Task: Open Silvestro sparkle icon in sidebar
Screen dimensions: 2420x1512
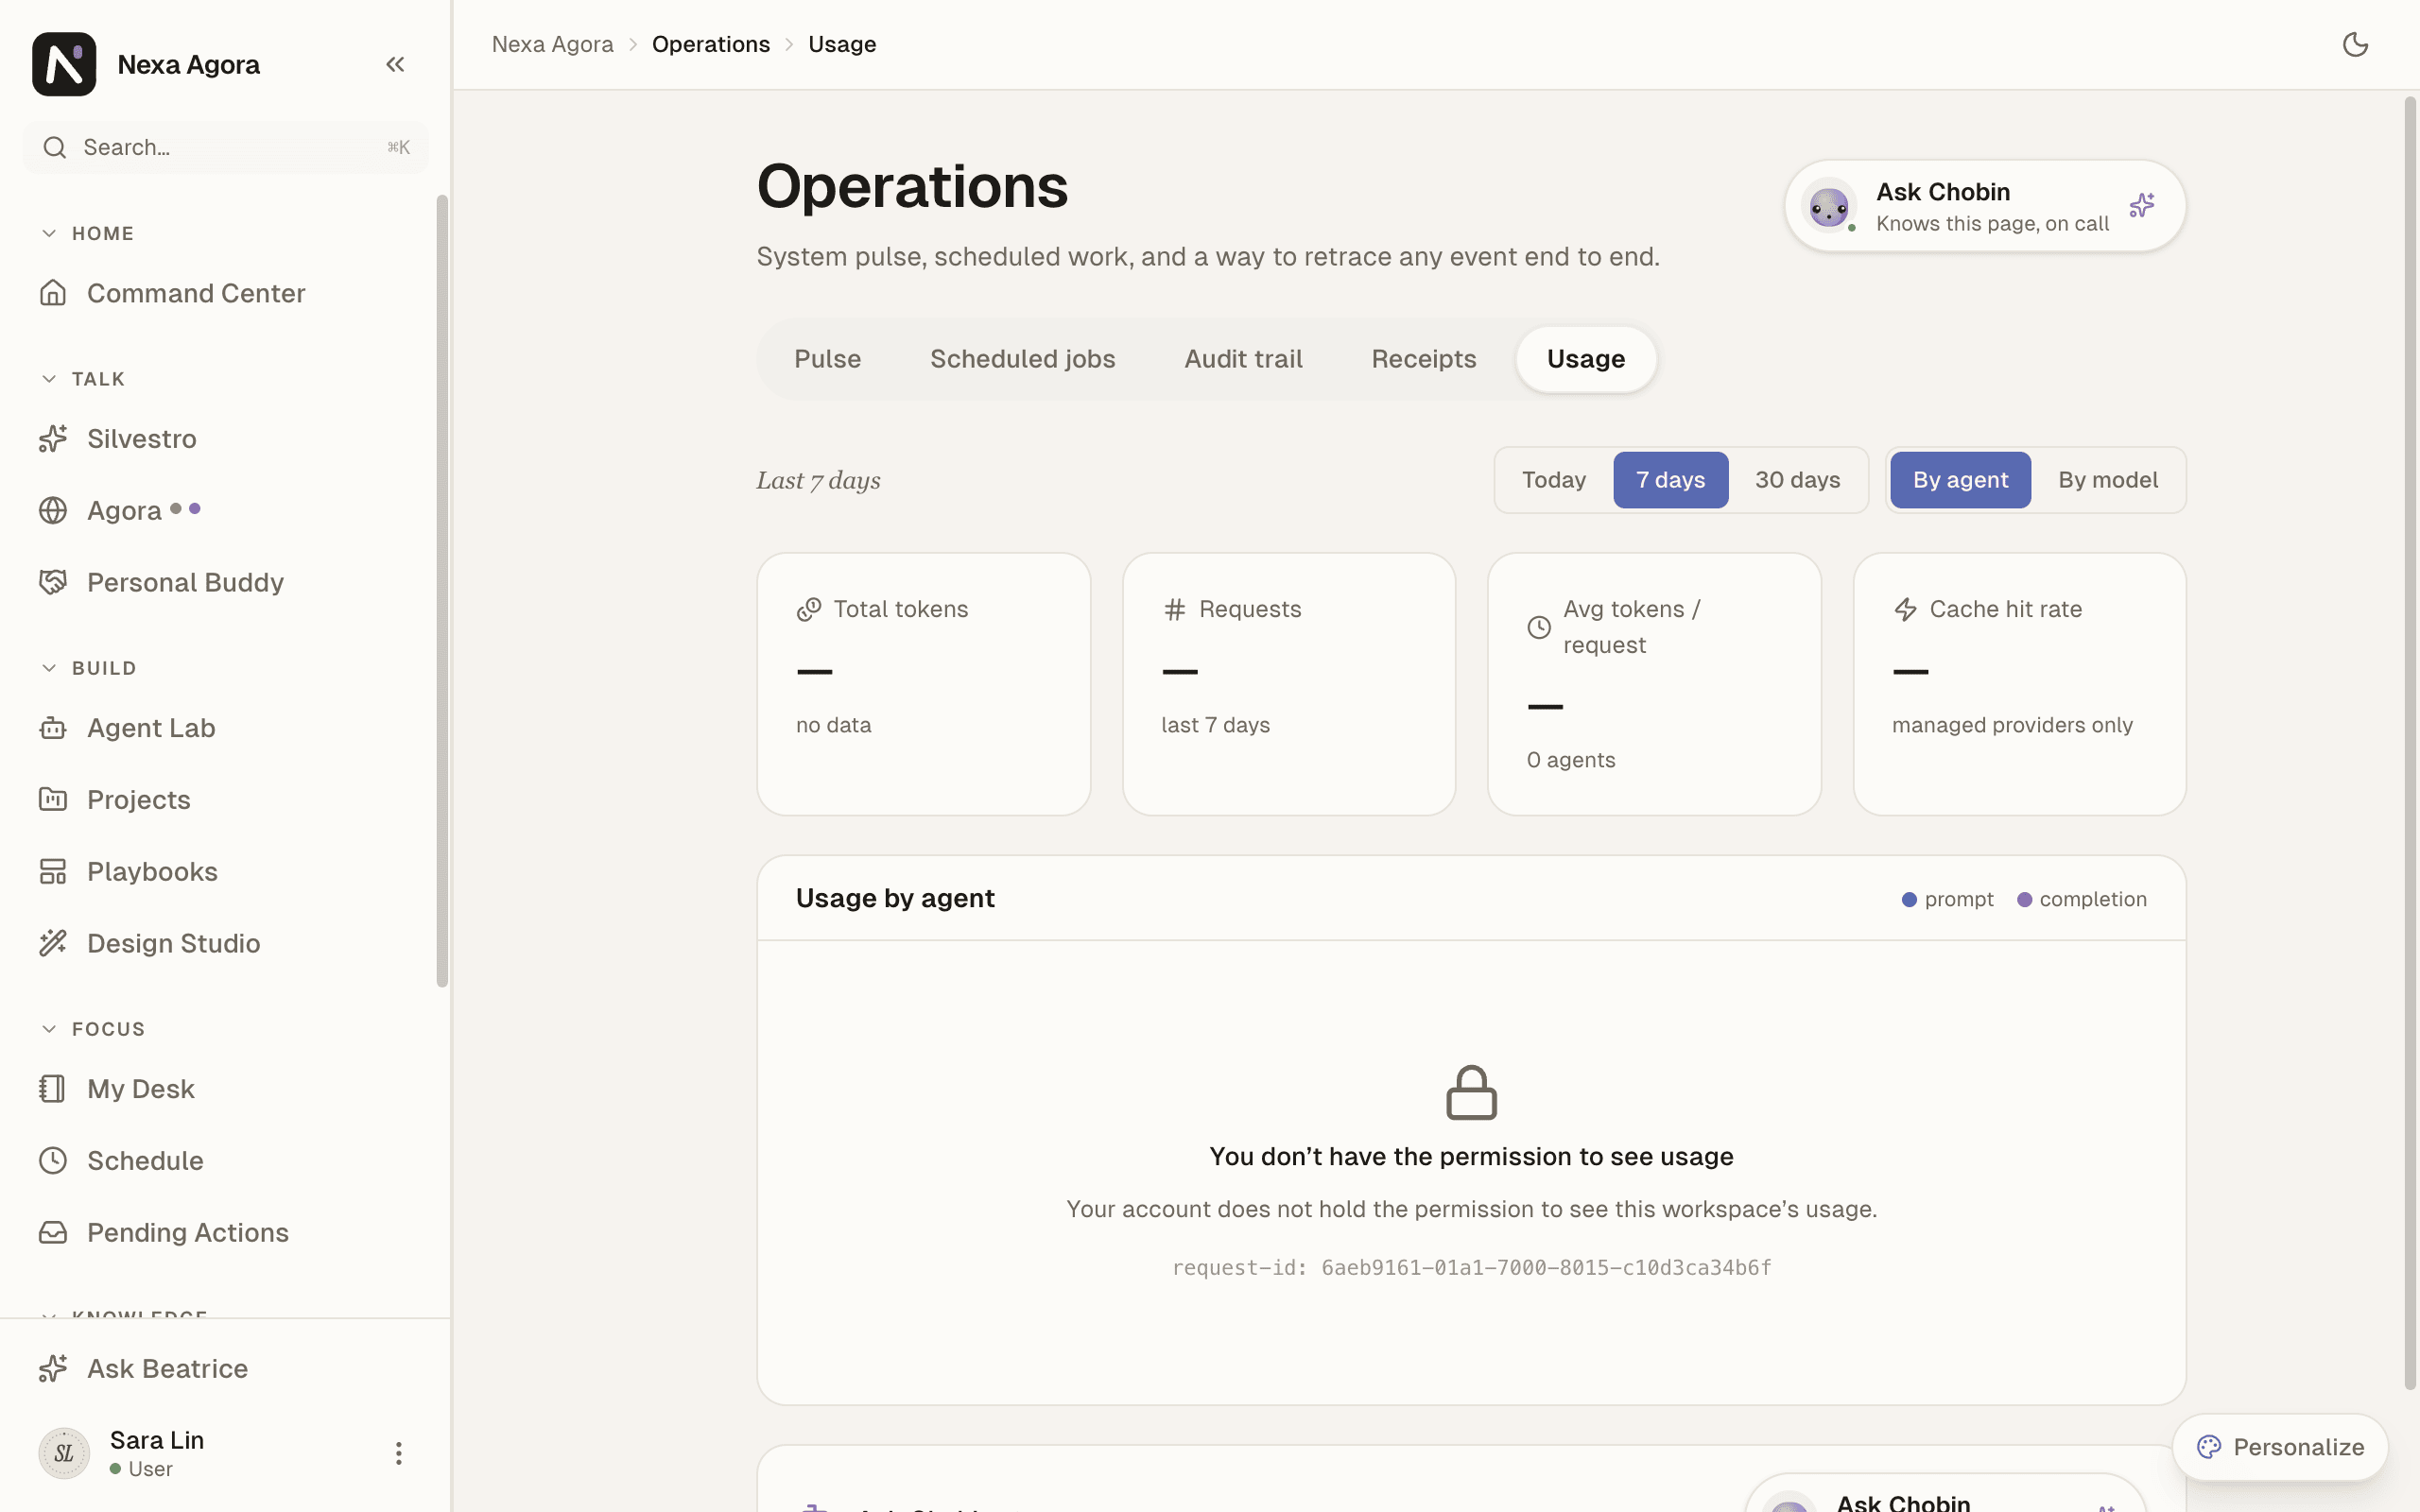Action: (x=53, y=438)
